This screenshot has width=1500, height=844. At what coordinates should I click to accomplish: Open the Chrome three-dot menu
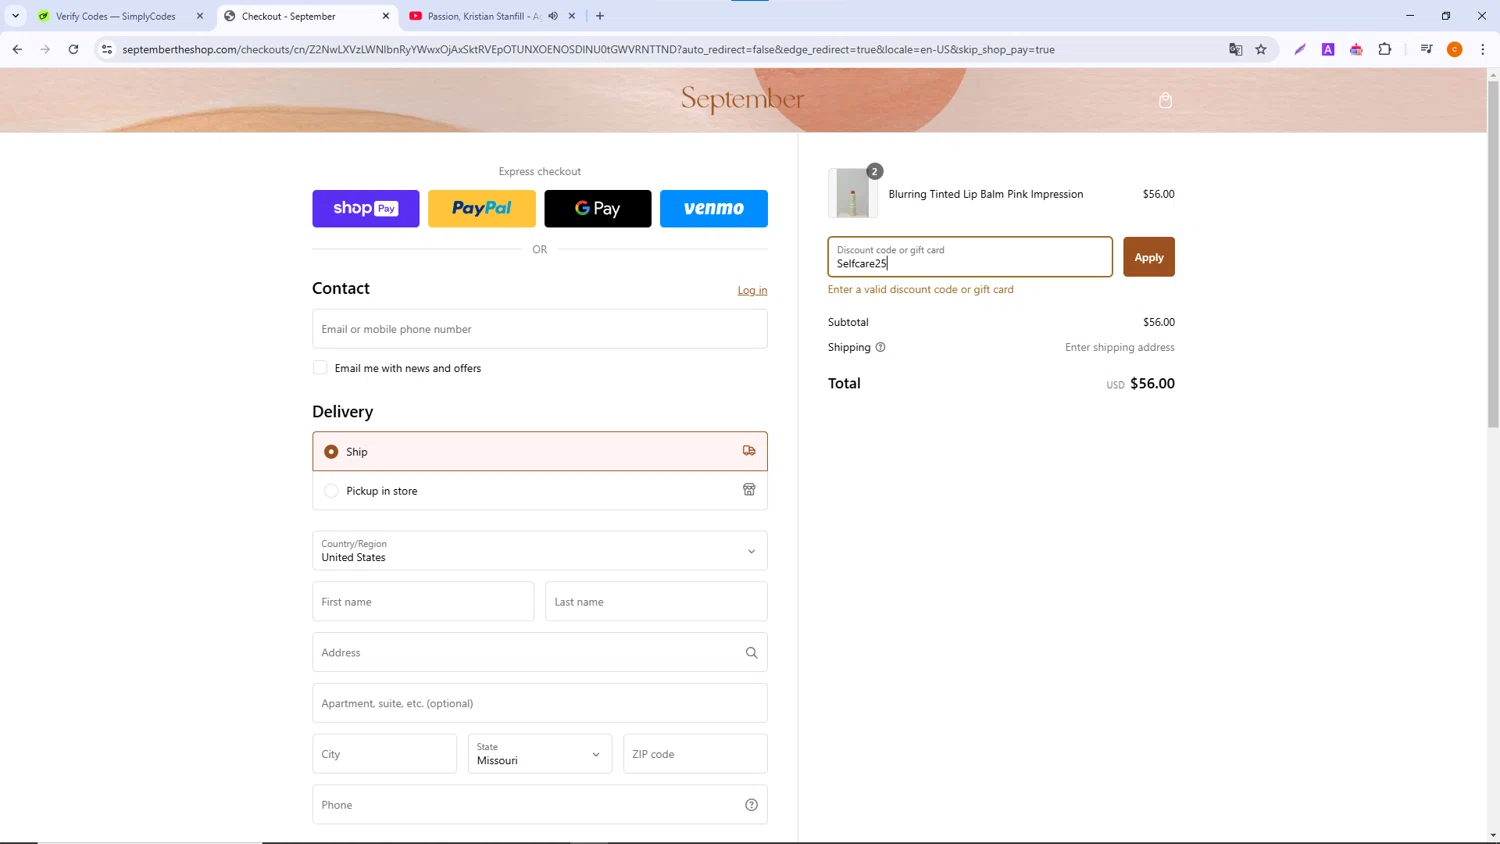pos(1483,49)
